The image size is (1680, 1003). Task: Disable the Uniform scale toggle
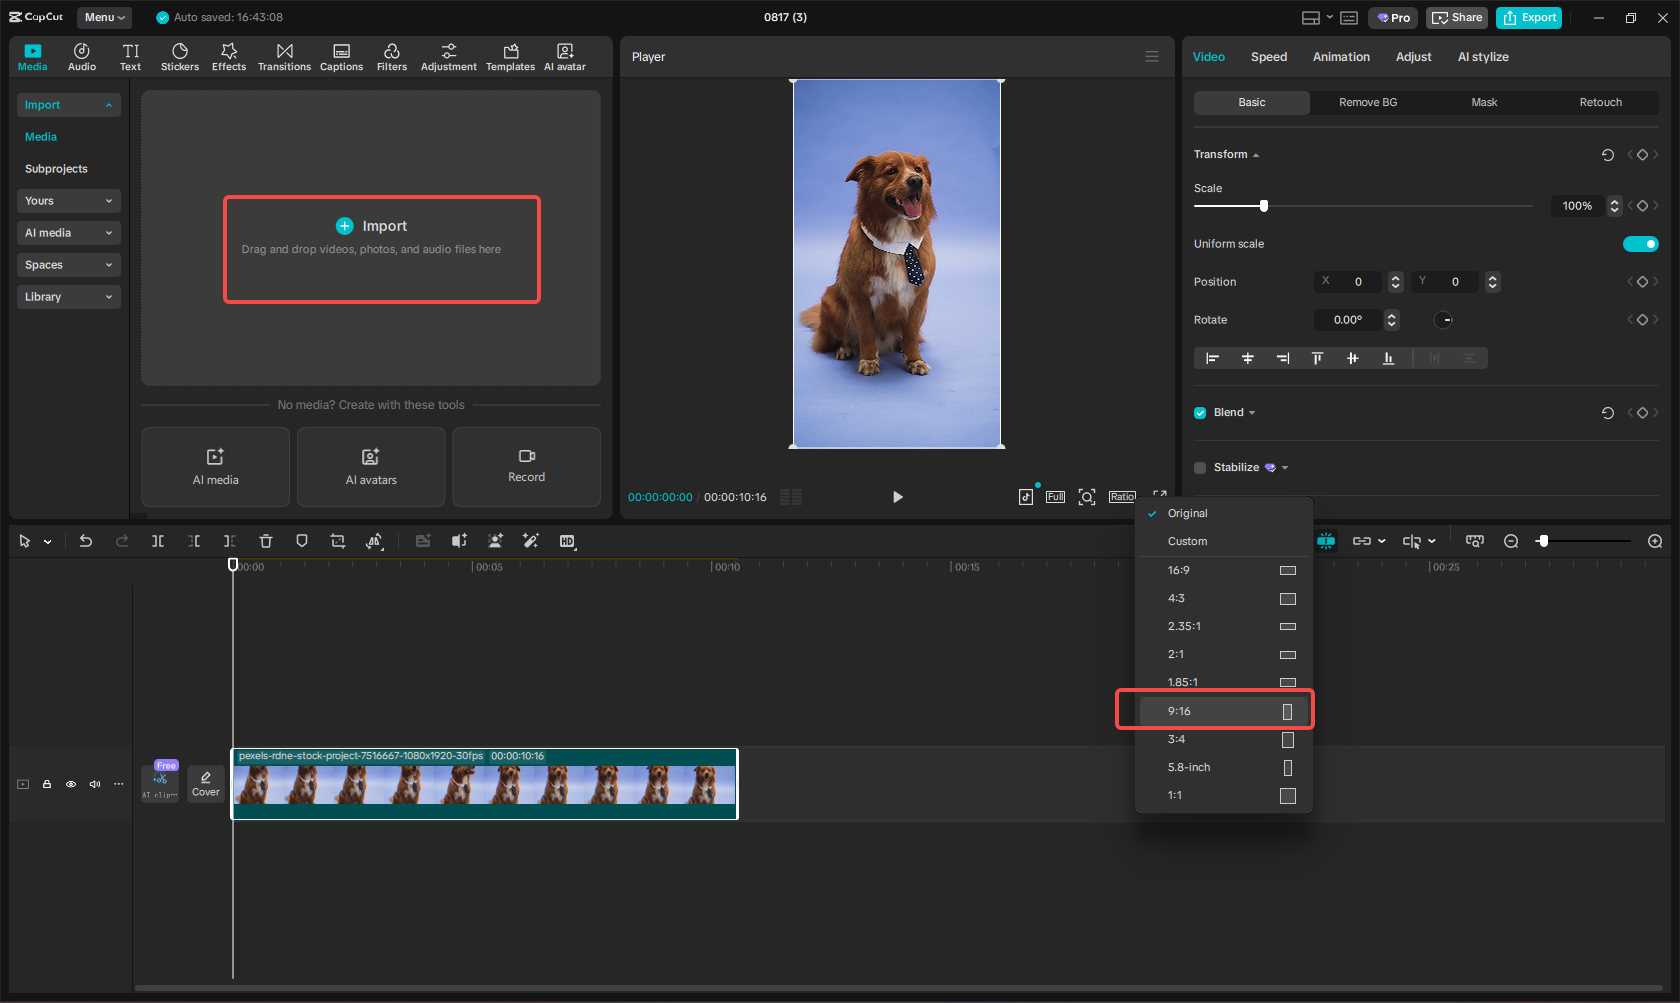[1640, 243]
